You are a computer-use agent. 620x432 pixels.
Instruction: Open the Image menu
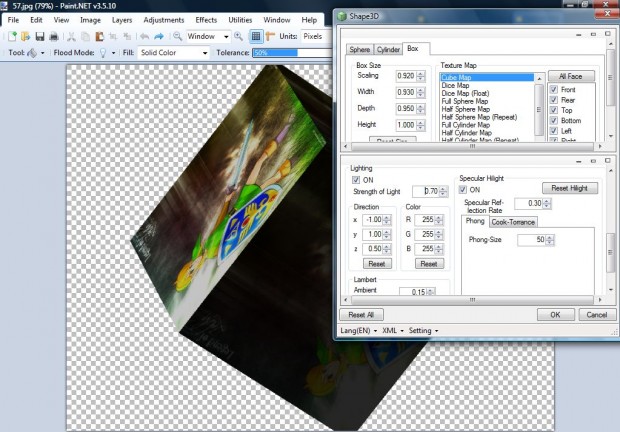pyautogui.click(x=90, y=20)
